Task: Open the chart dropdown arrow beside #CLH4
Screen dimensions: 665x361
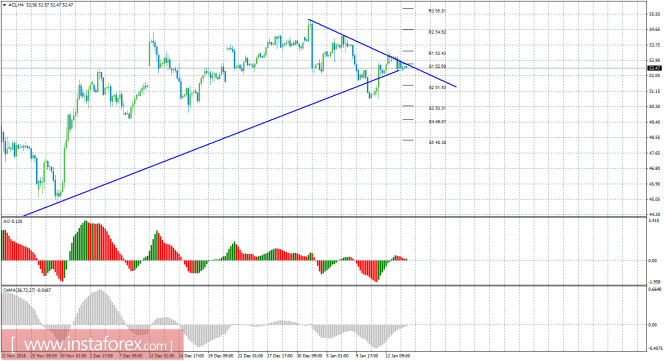Action: coord(4,5)
